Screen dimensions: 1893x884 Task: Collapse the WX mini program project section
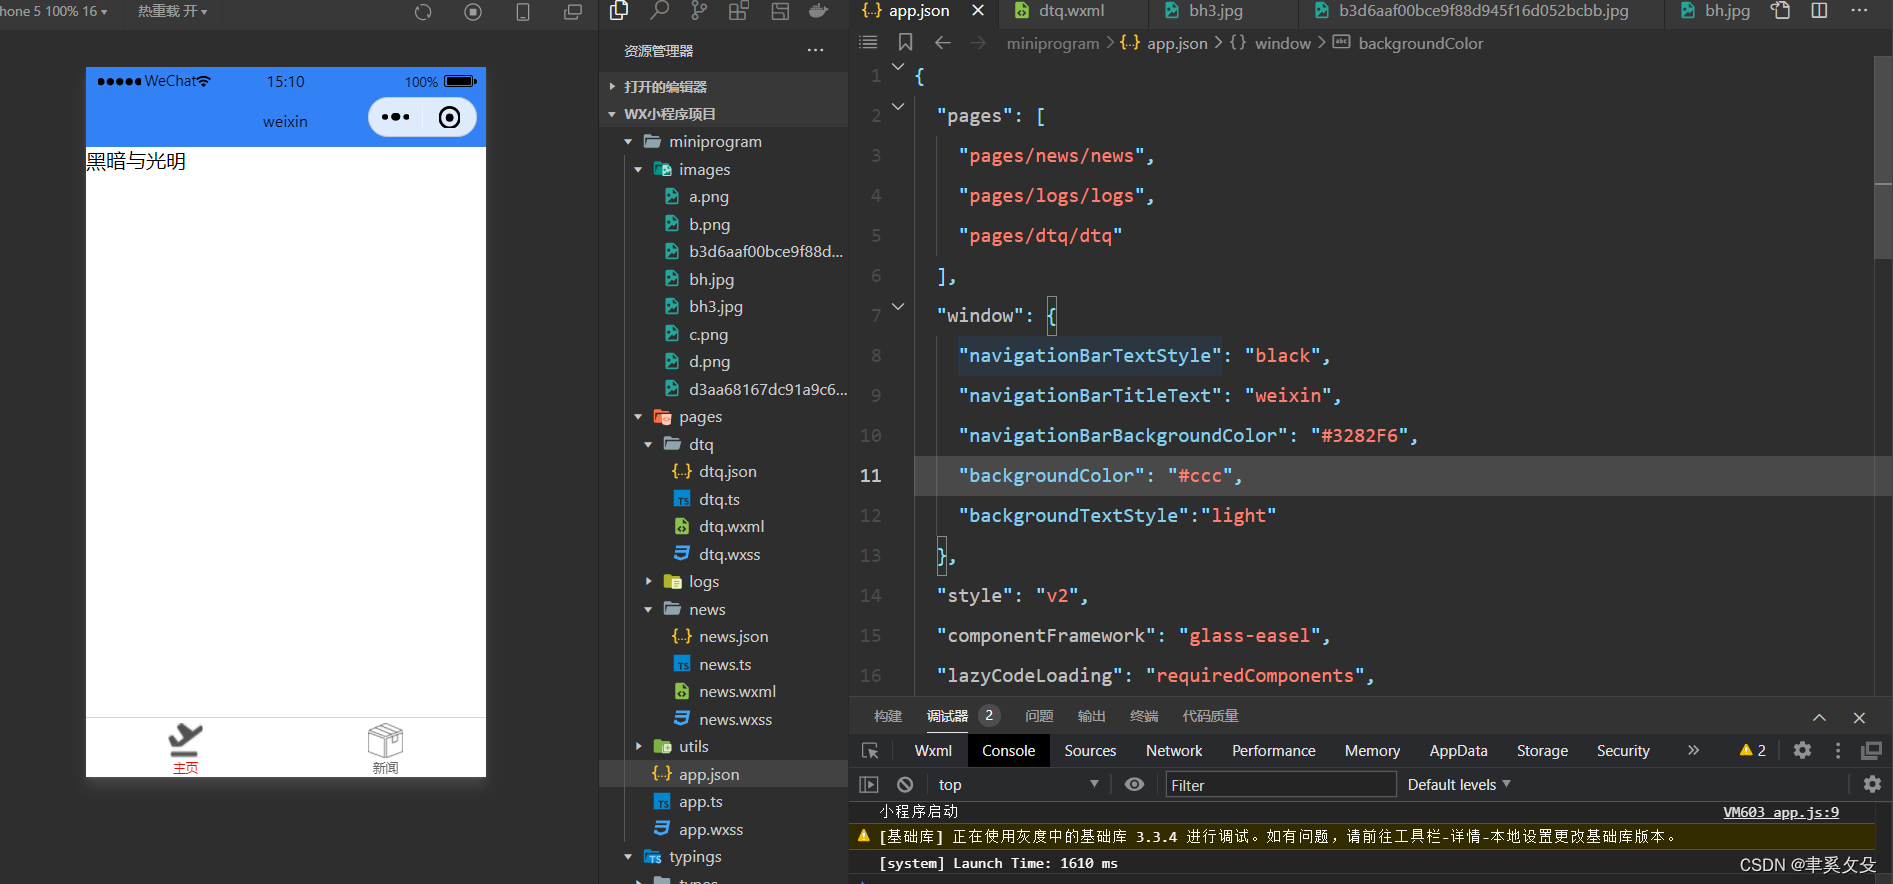[723, 114]
